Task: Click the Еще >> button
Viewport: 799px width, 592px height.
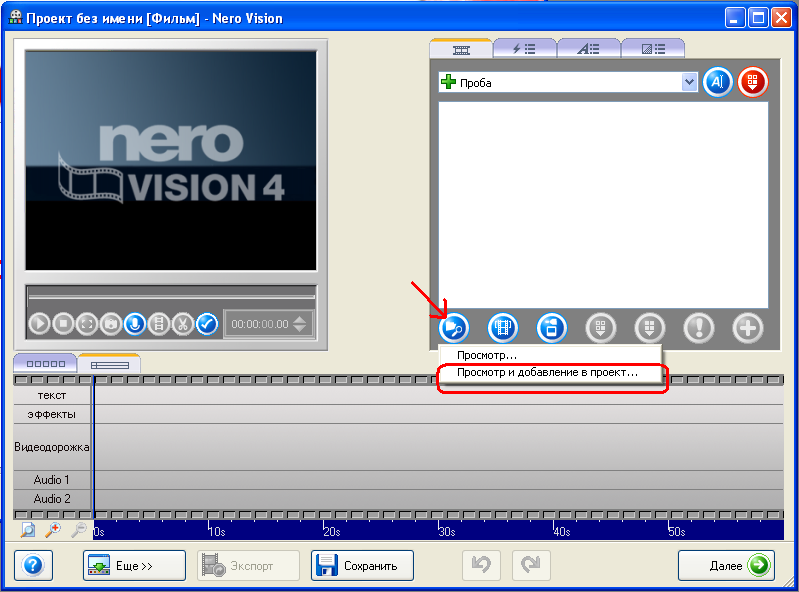Action: click(135, 565)
